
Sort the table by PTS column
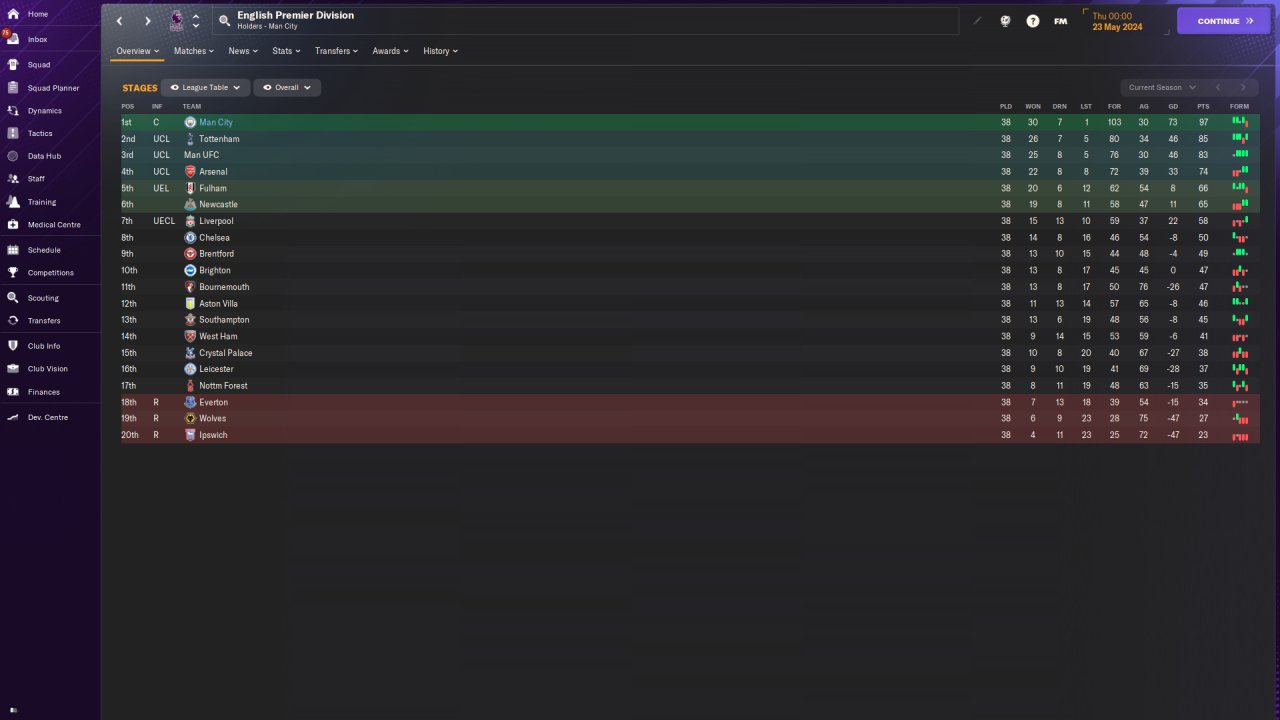[1203, 106]
